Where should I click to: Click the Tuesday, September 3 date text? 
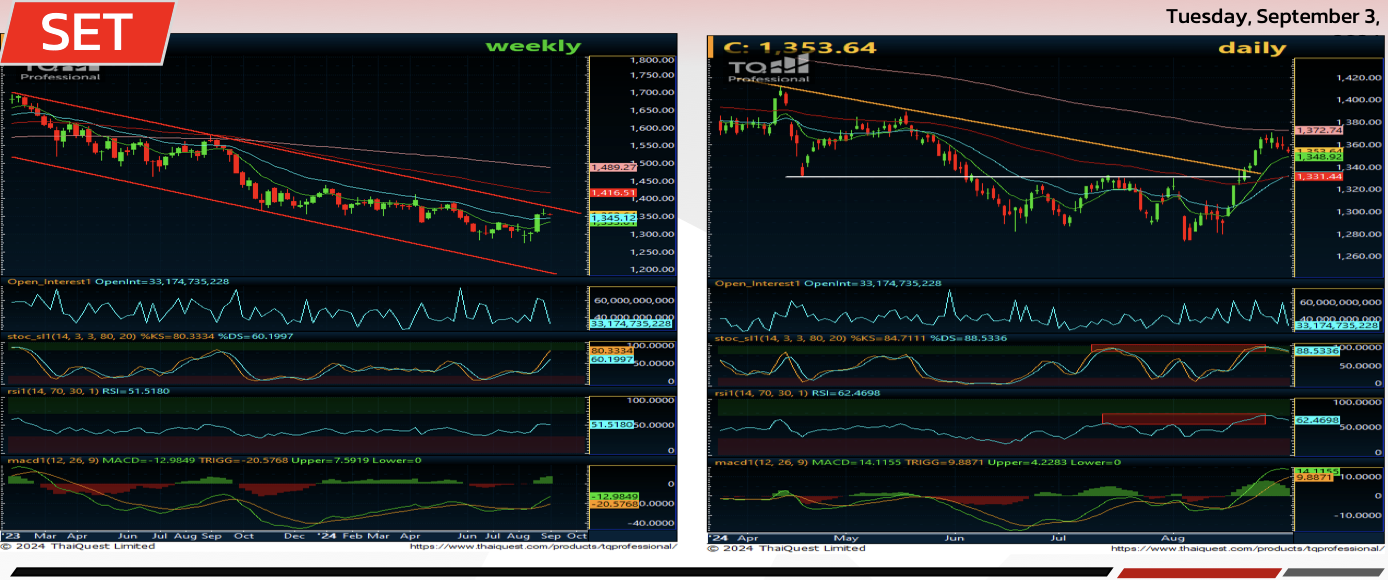(x=1274, y=16)
